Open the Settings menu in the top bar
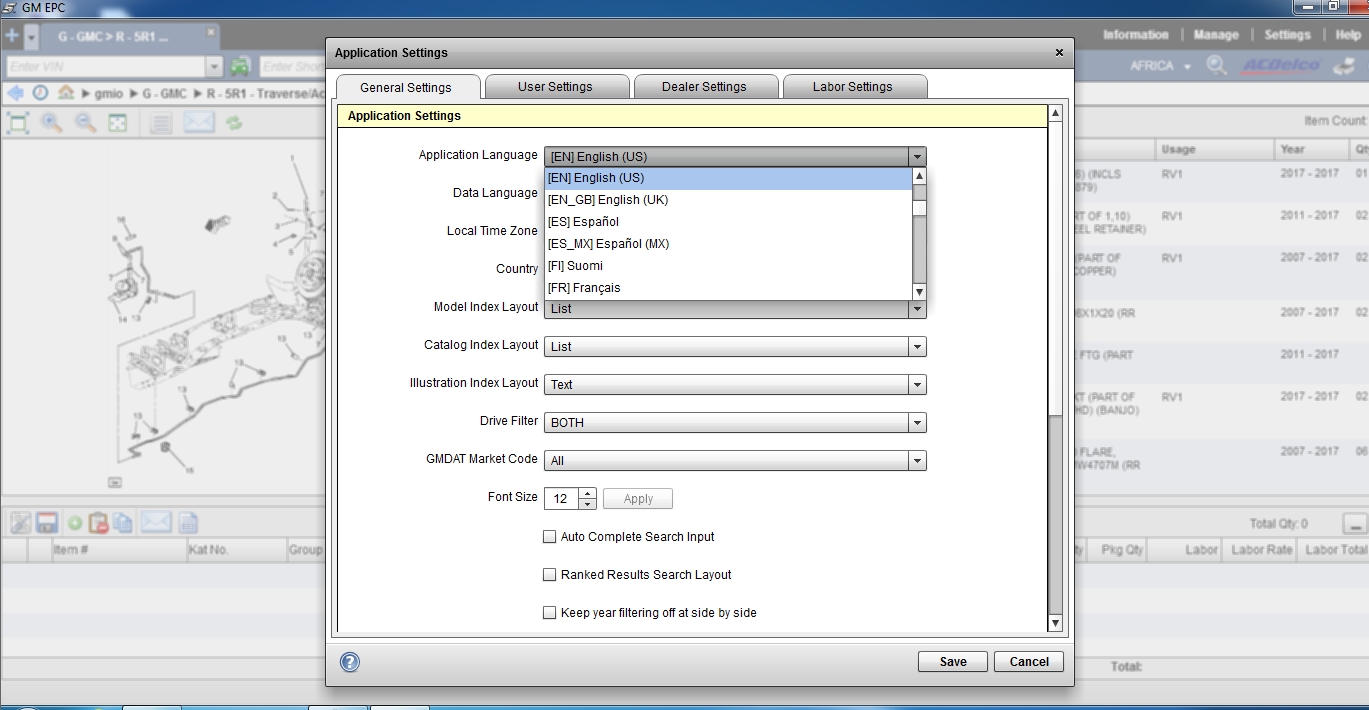The image size is (1369, 710). click(1287, 35)
